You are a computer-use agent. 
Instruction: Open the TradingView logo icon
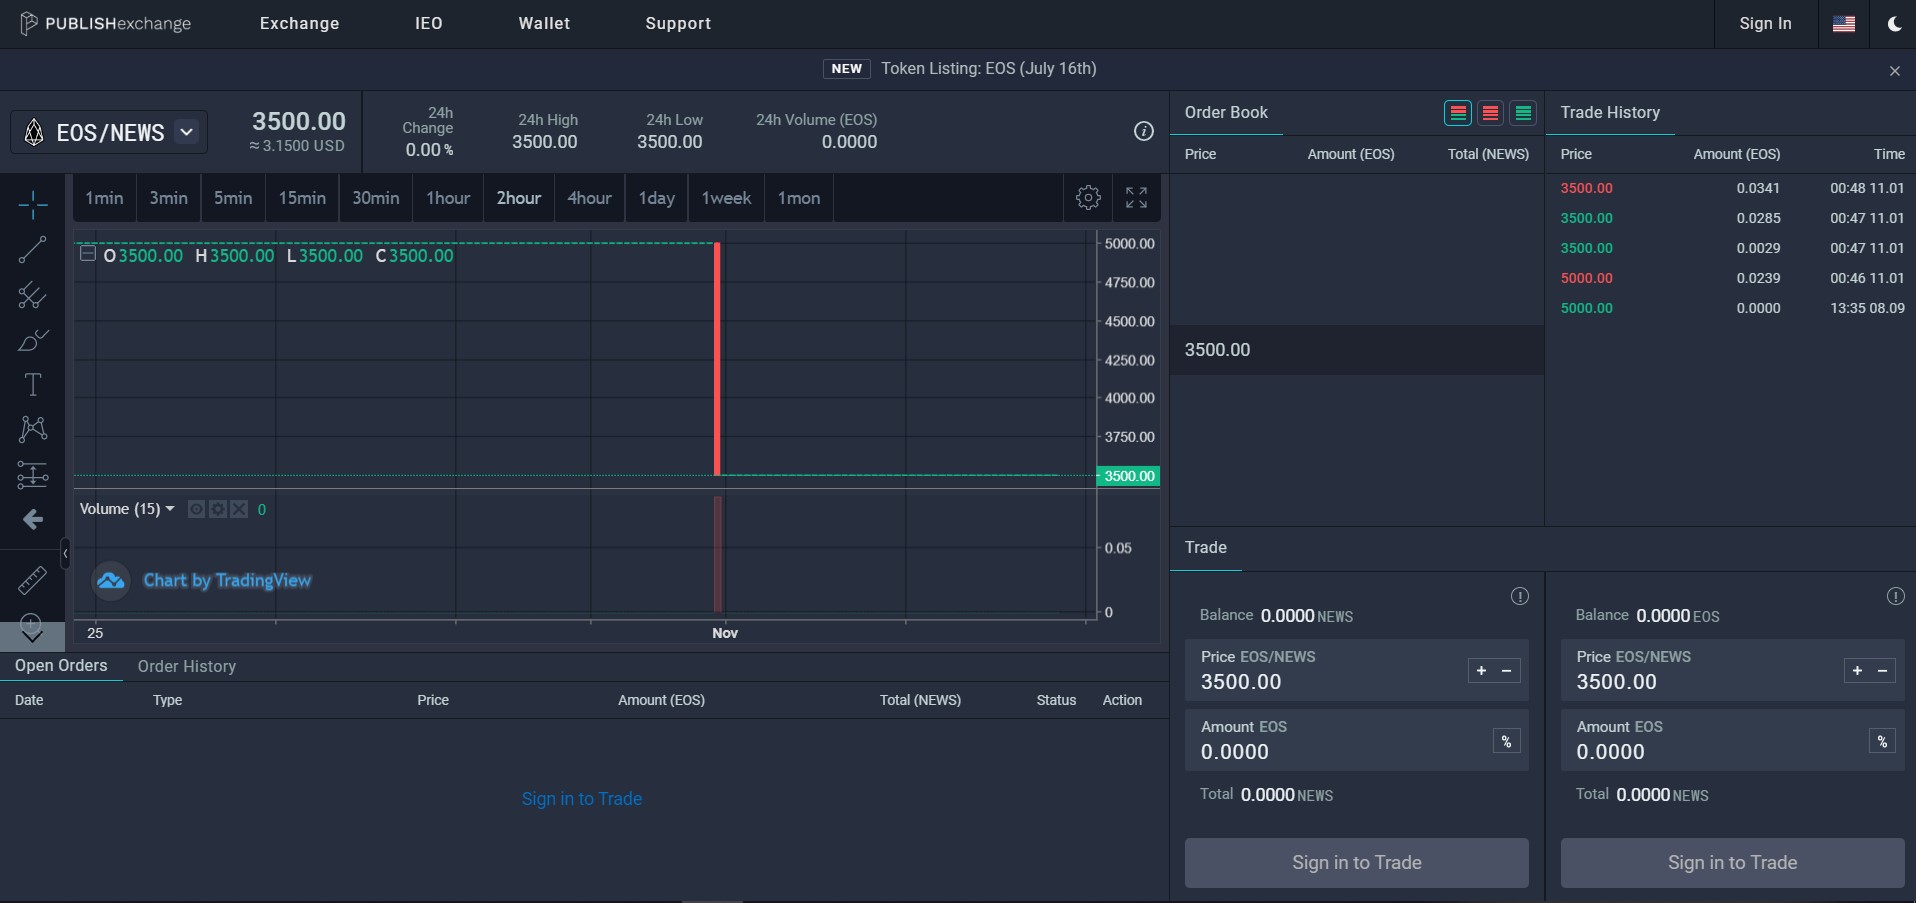click(111, 581)
